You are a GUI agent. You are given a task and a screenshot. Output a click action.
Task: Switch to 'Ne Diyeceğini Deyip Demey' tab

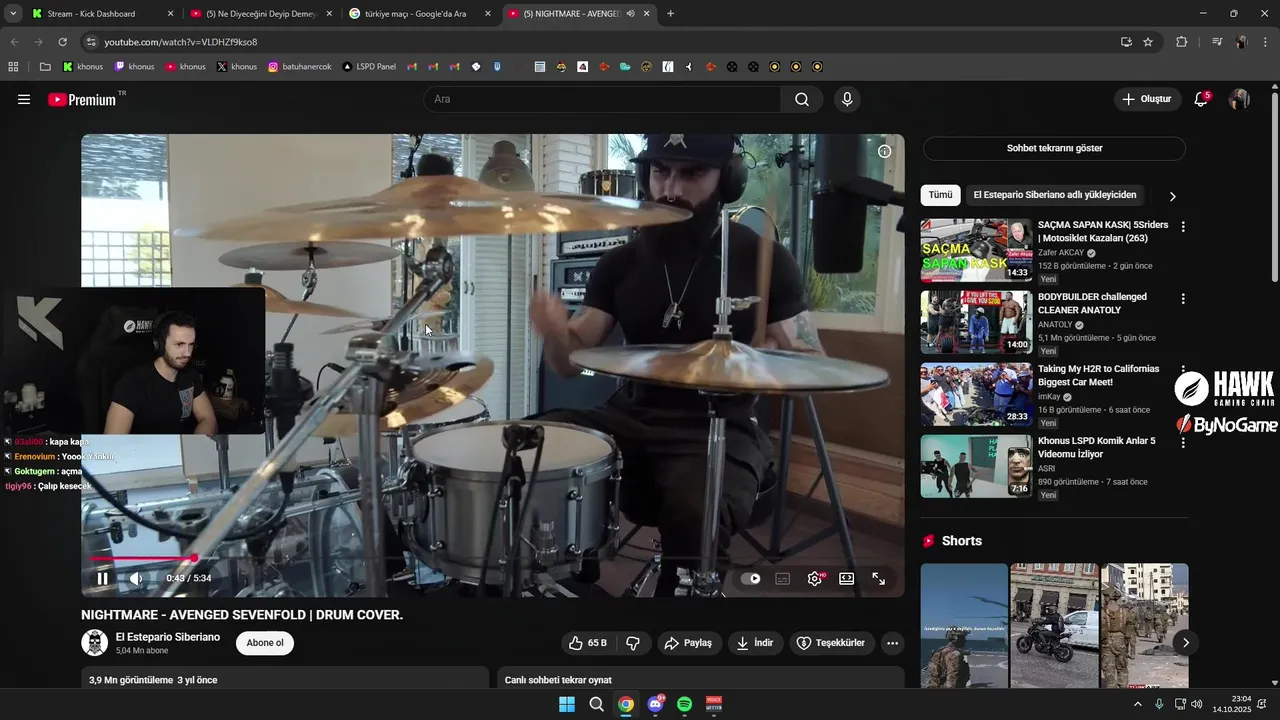point(262,14)
